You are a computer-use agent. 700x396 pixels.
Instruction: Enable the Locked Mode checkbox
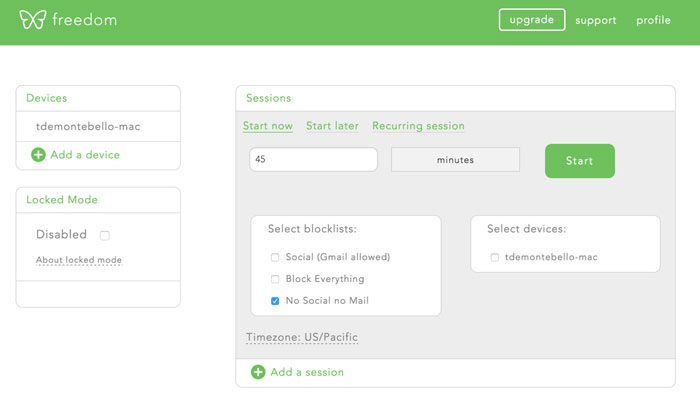[x=104, y=235]
